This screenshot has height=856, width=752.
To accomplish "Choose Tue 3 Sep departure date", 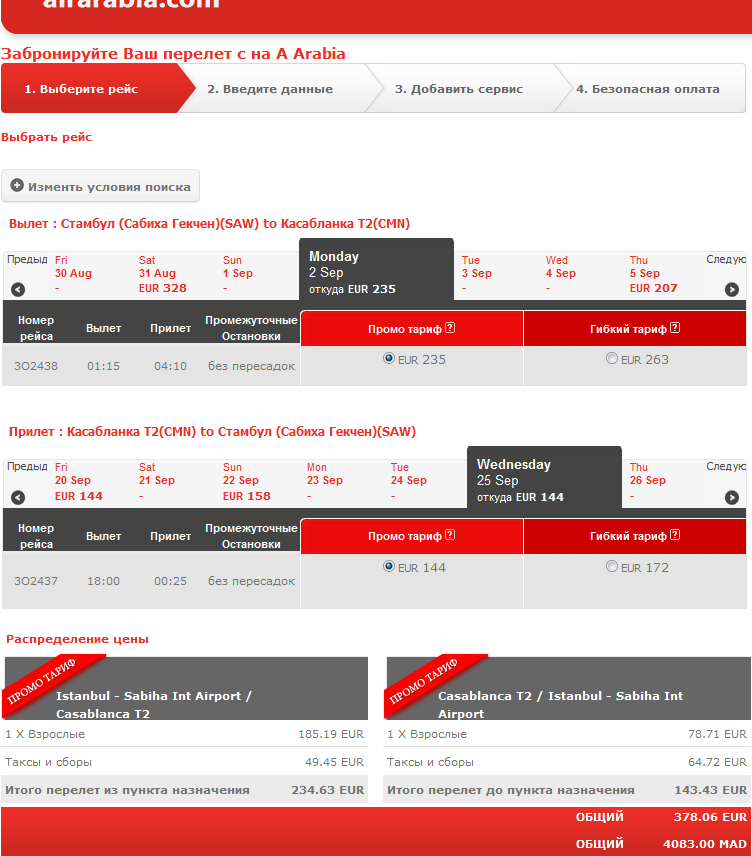I will 477,274.
